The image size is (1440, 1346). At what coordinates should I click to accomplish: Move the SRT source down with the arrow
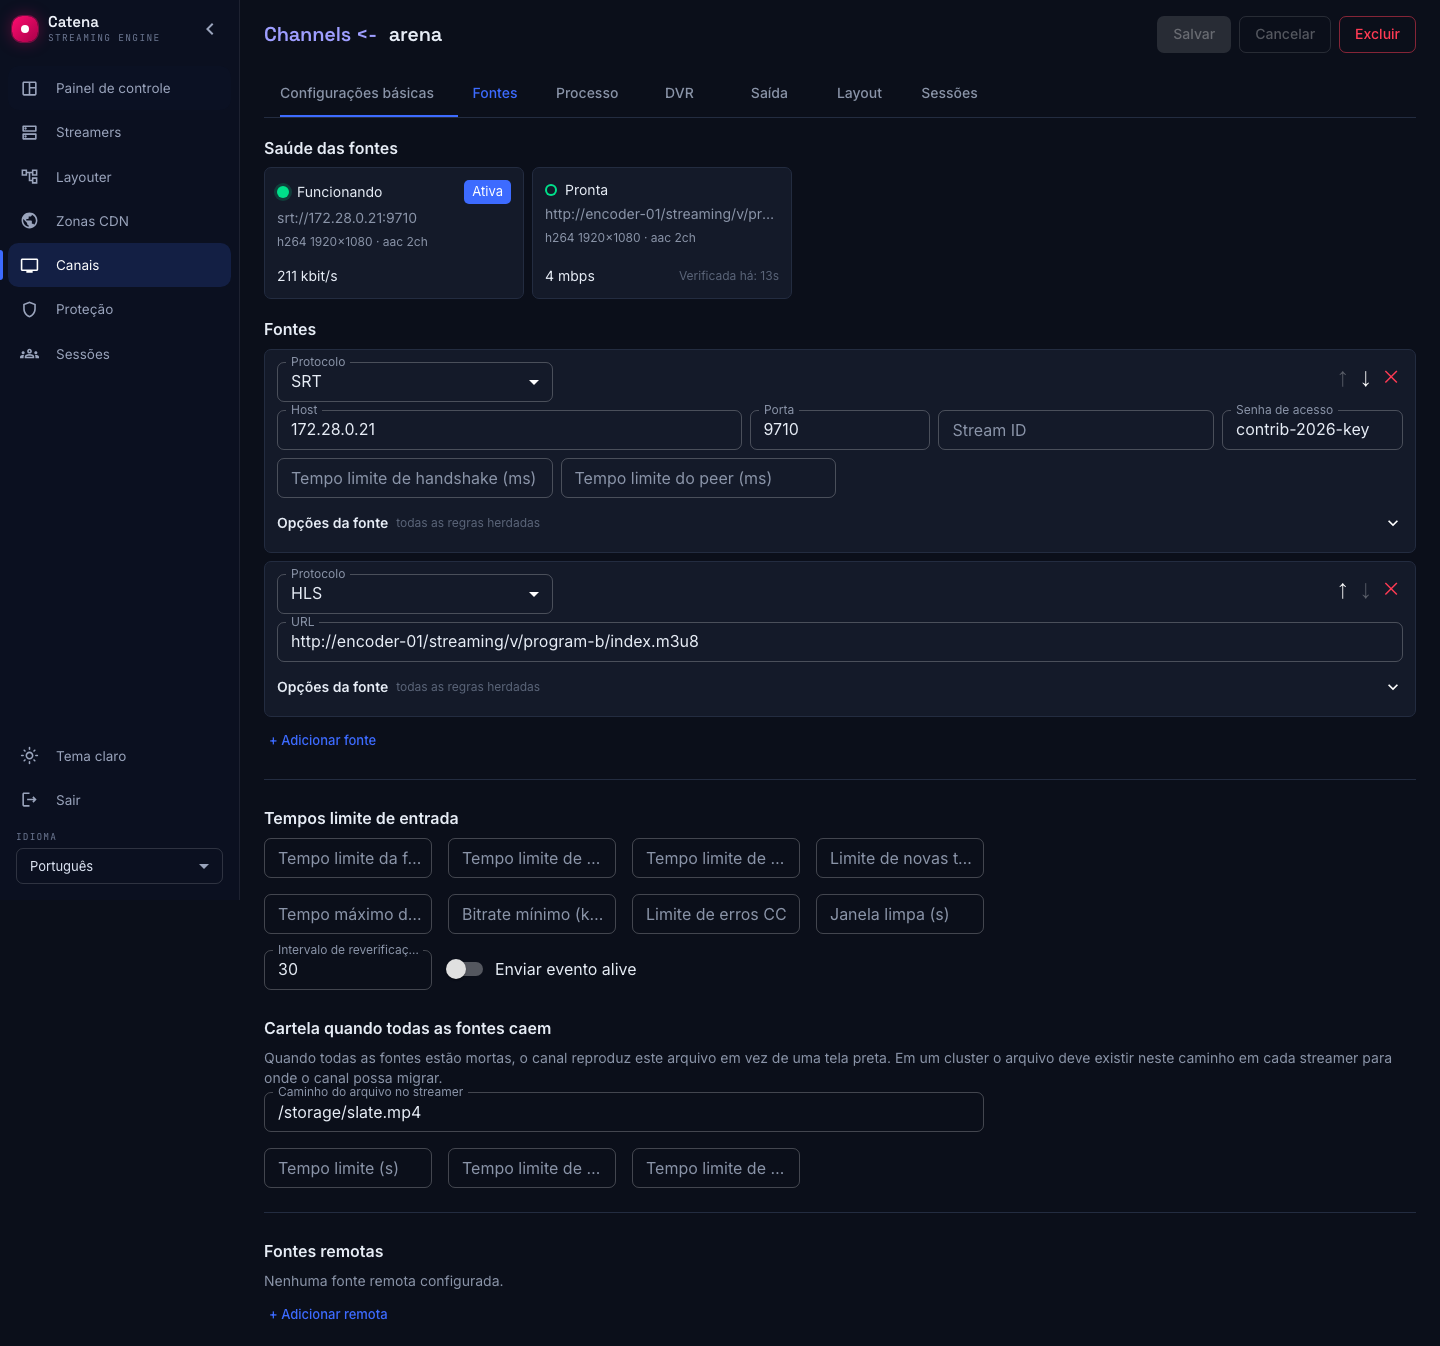(x=1366, y=378)
